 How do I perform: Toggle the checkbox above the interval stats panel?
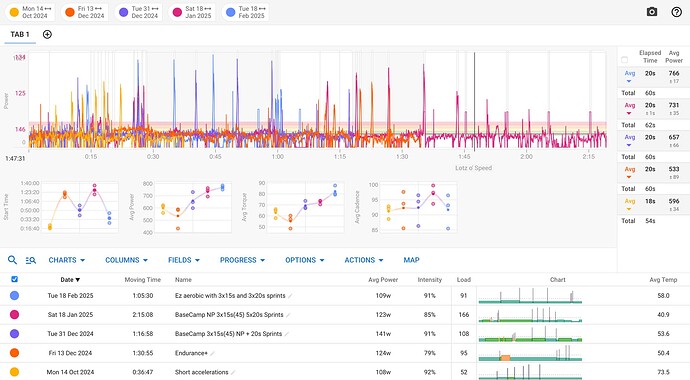[624, 59]
